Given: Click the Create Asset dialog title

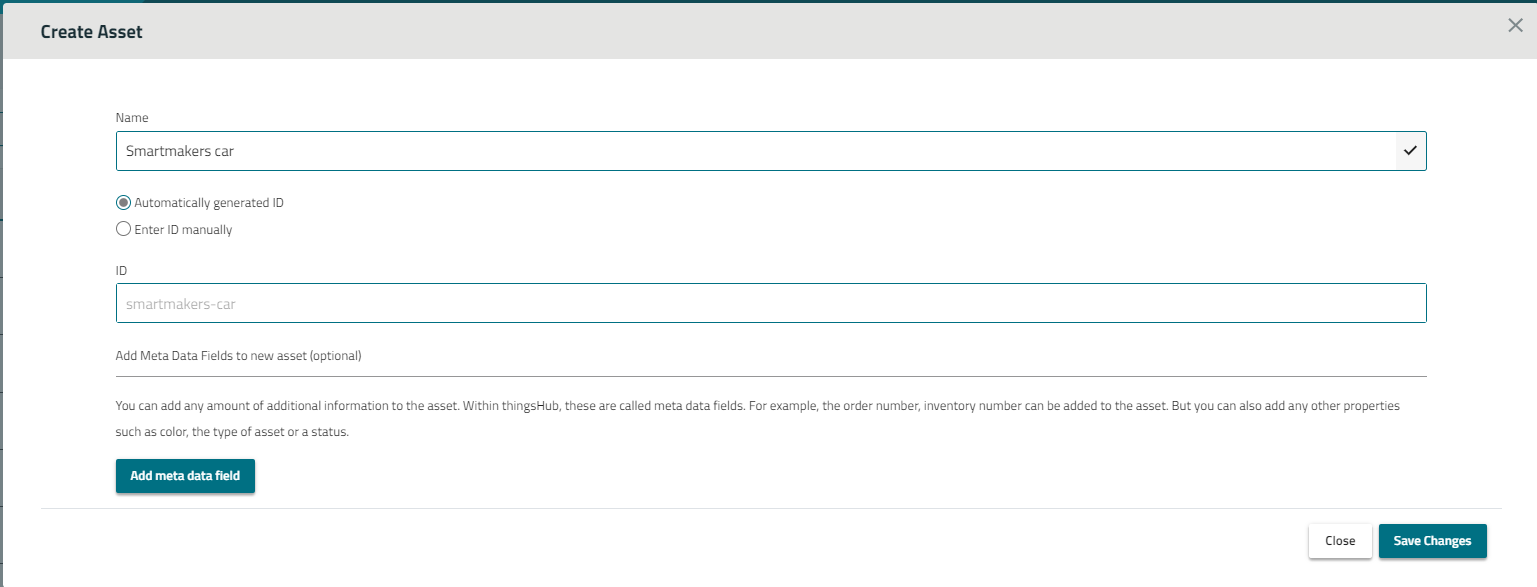Looking at the screenshot, I should click(x=91, y=32).
